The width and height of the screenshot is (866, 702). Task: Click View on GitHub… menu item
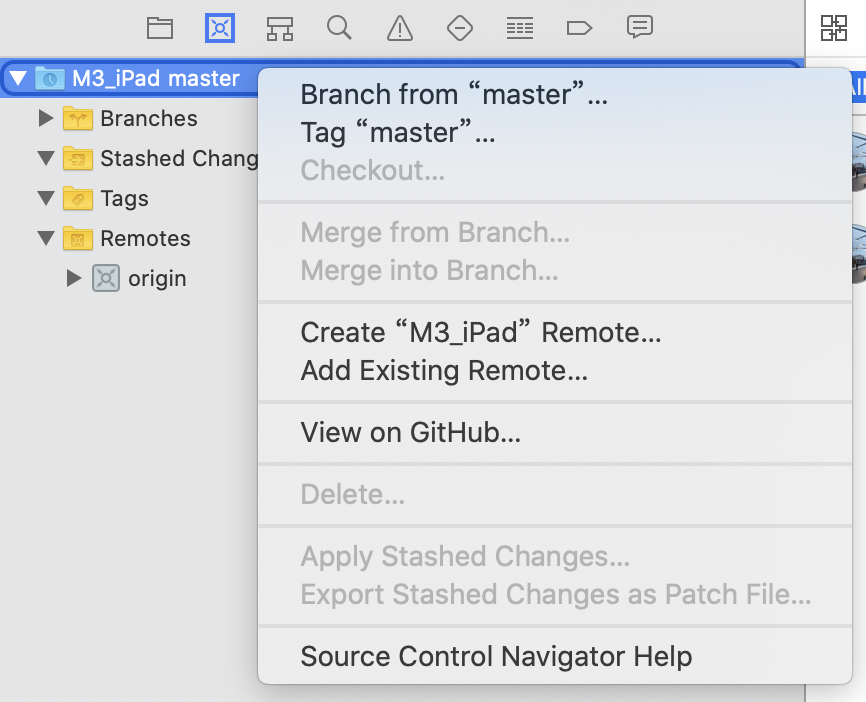pyautogui.click(x=410, y=432)
